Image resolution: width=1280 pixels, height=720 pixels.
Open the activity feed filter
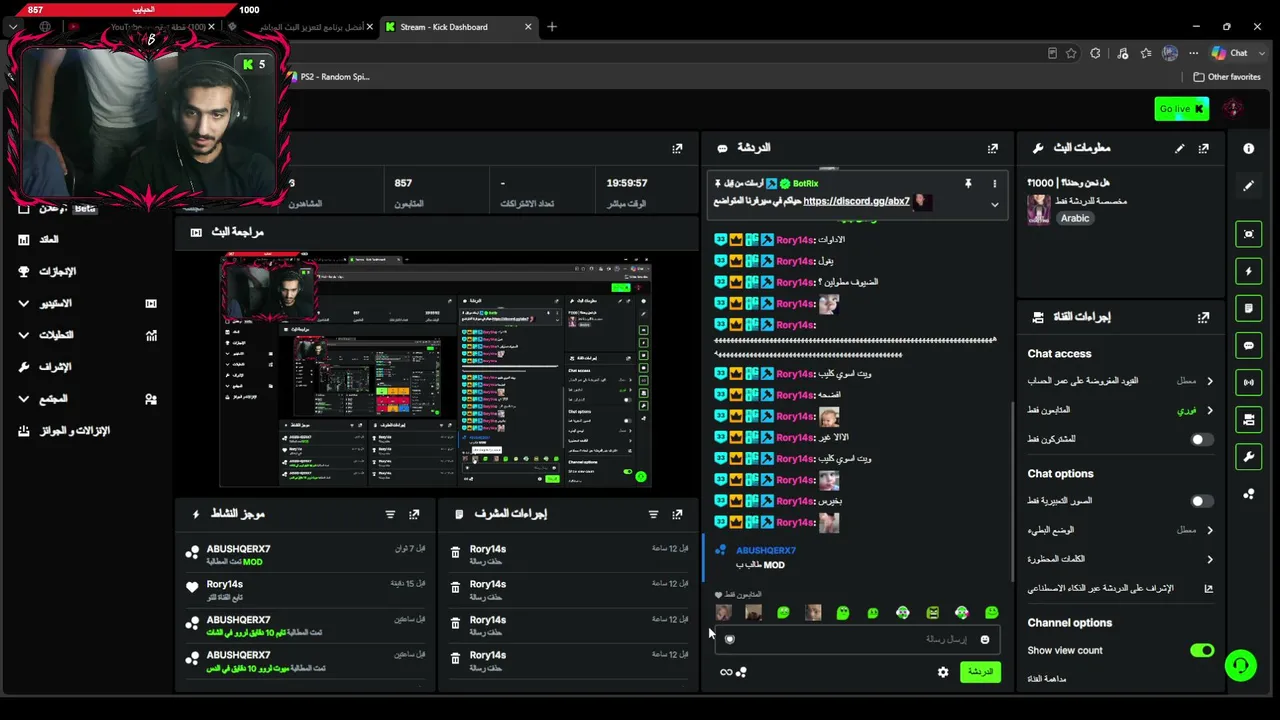390,514
